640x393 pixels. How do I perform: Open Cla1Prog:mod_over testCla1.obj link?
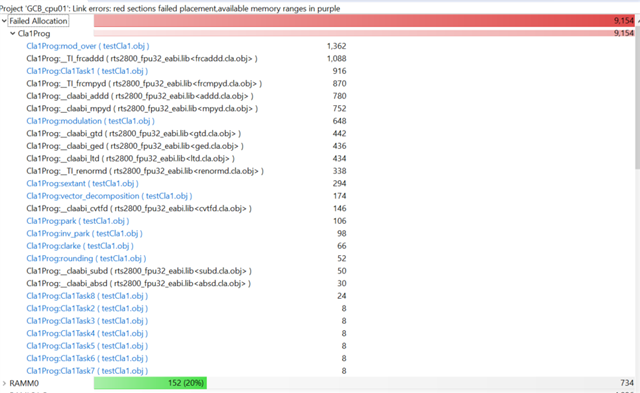click(x=88, y=46)
